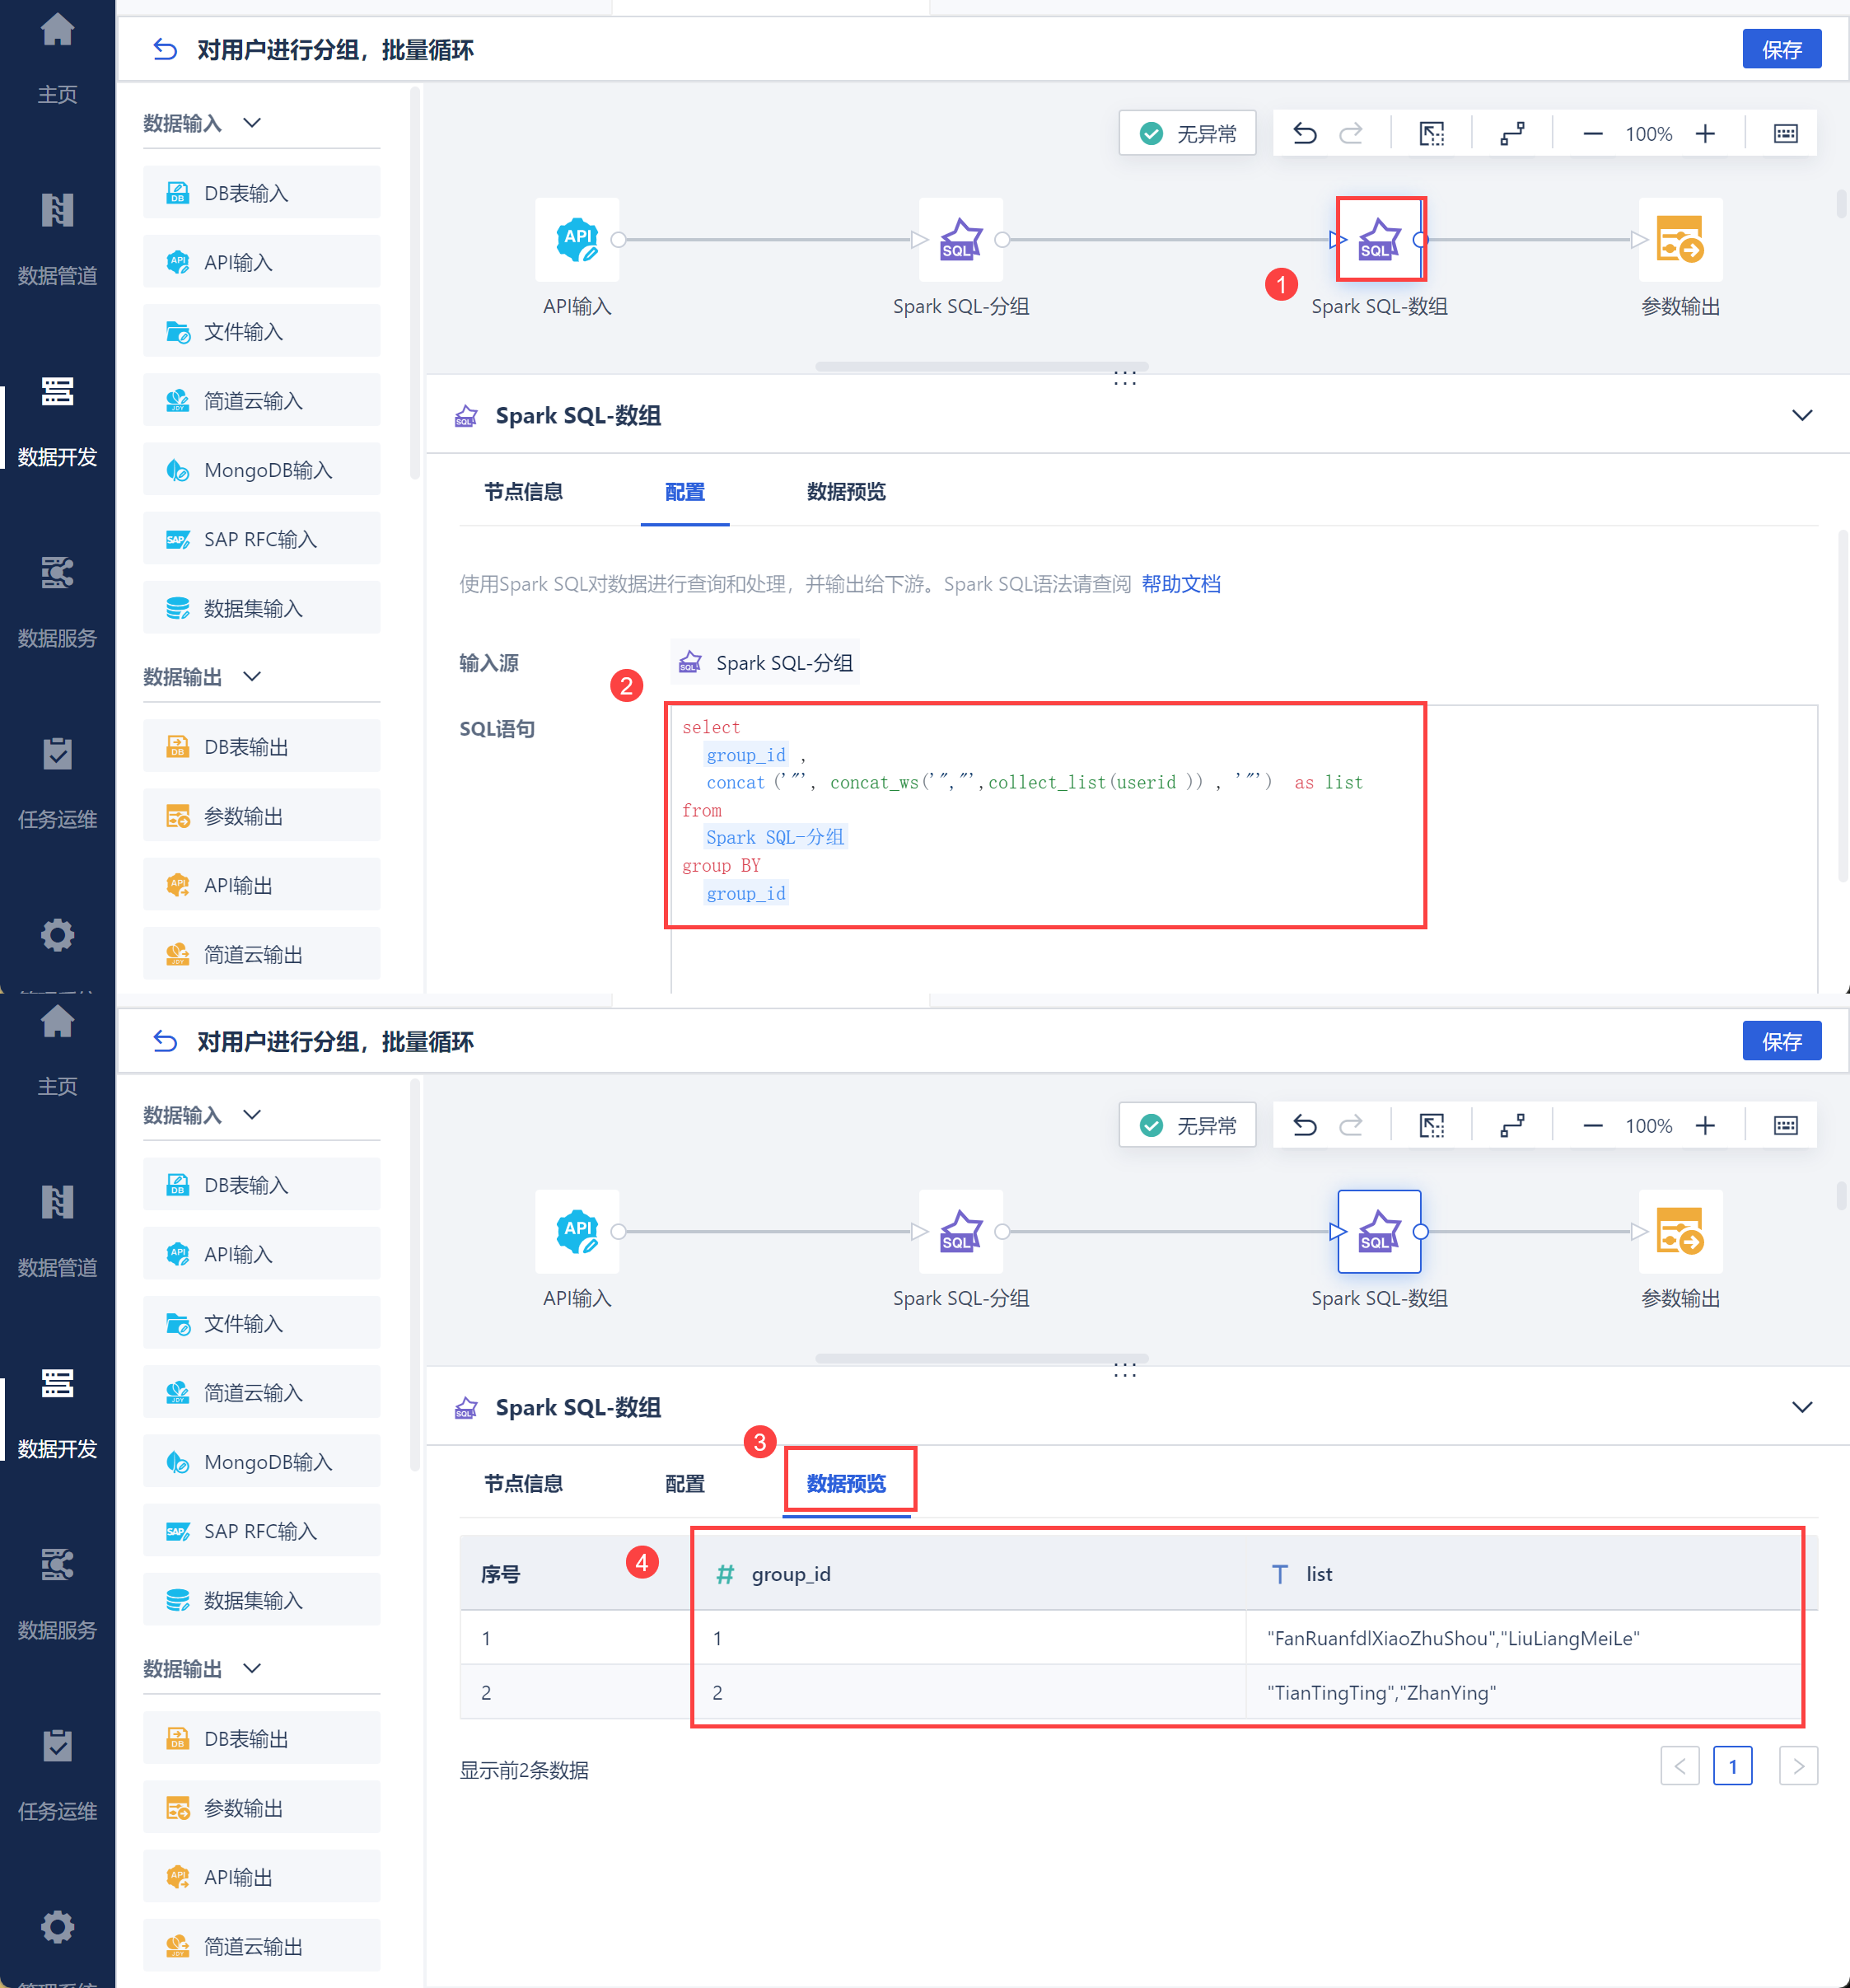Click the zoom-in plus control
Screen dimensions: 1850x1988
click(1706, 132)
